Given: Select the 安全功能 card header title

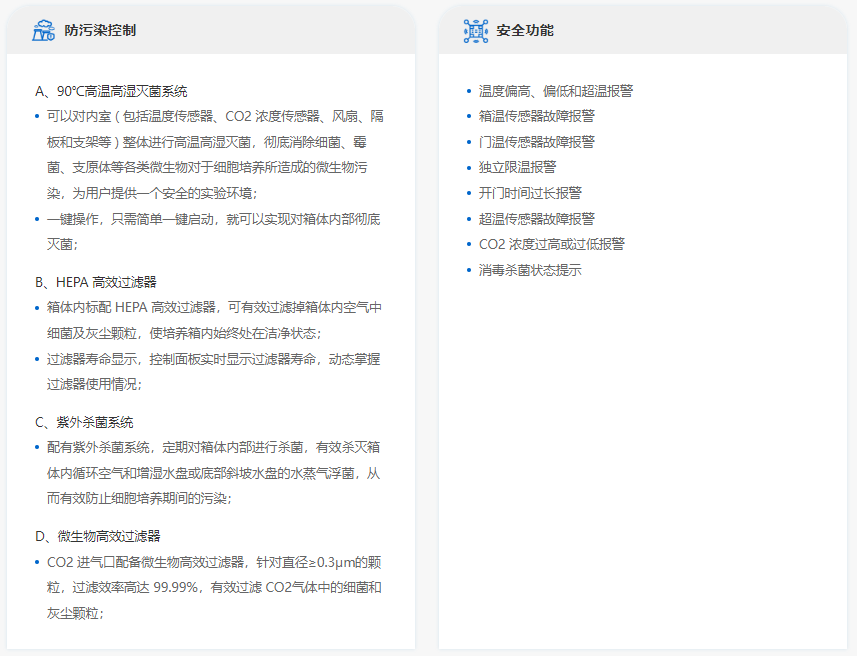Looking at the screenshot, I should coord(525,30).
